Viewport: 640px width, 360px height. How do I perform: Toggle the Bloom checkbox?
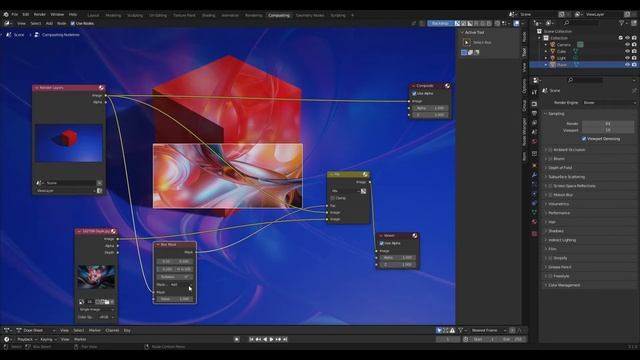coord(550,159)
